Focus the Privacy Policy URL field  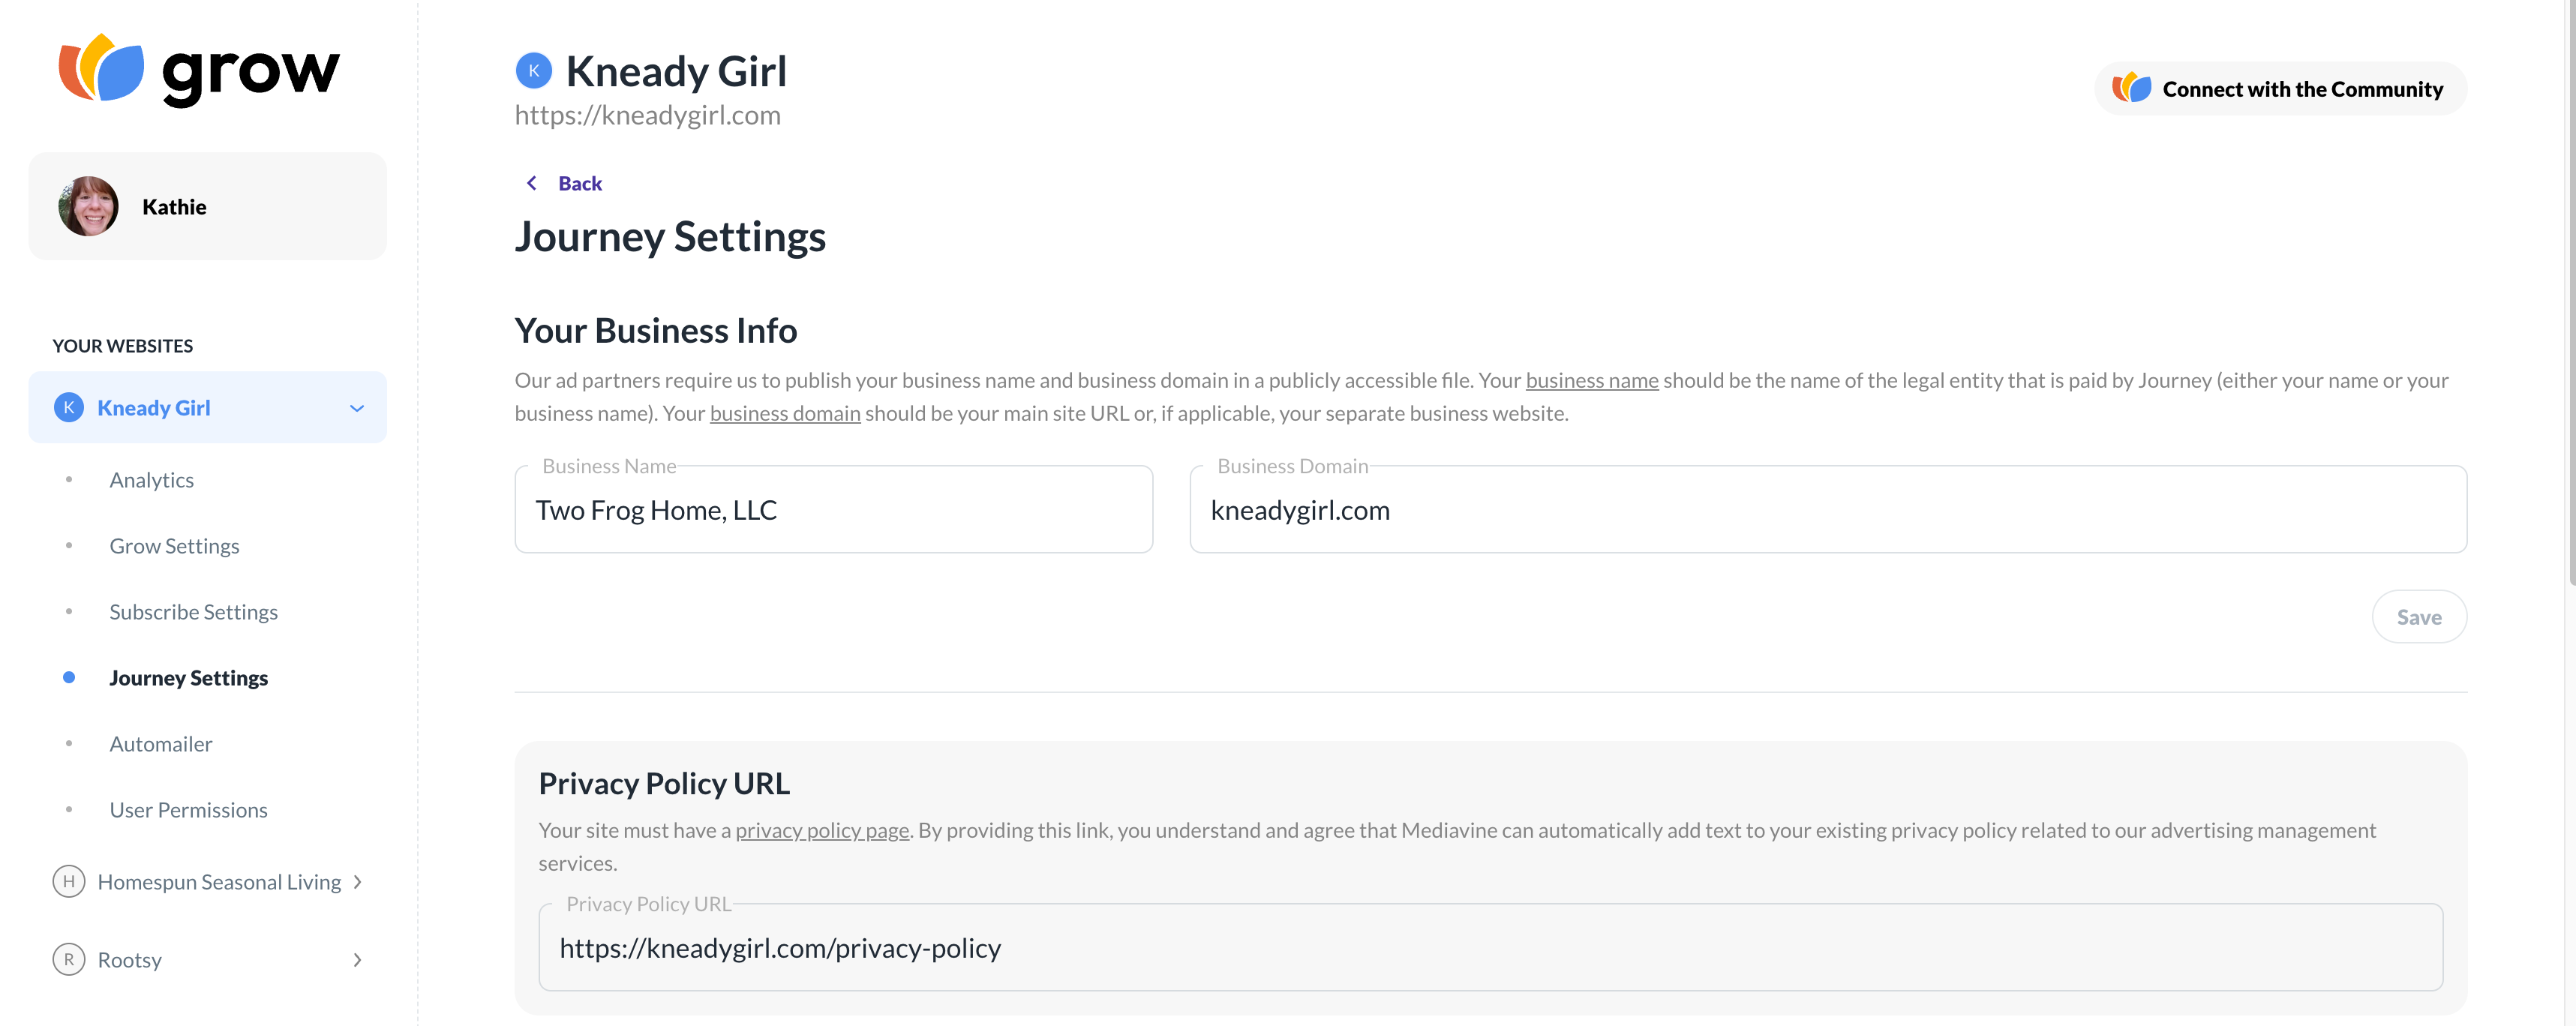coord(1489,948)
